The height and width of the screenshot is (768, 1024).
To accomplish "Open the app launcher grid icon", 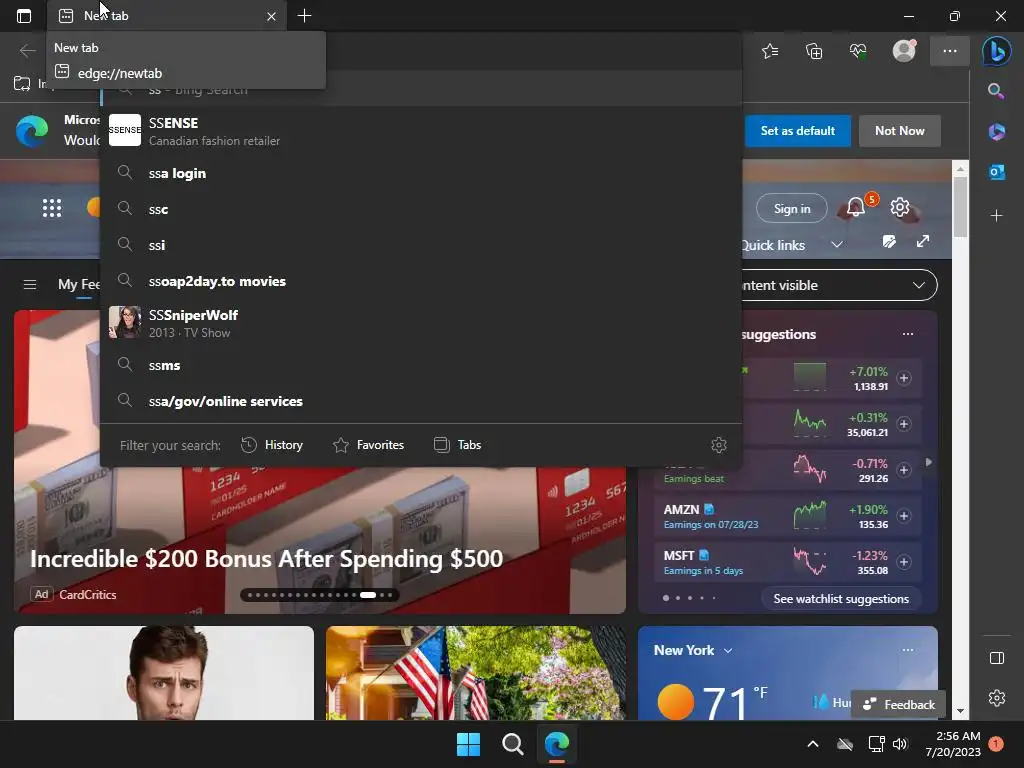I will tap(52, 208).
